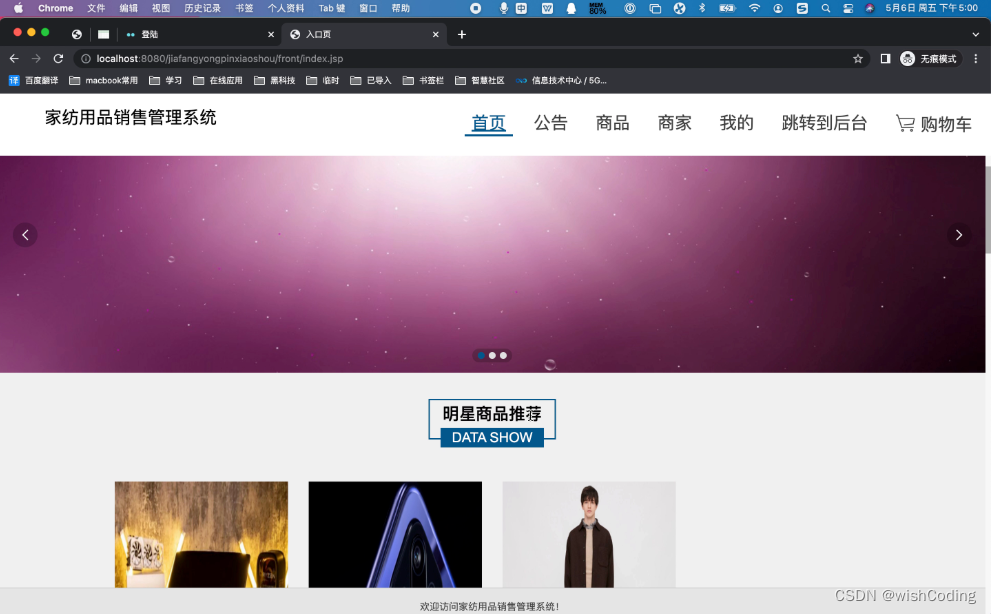Reload the current page
This screenshot has width=991, height=614.
coord(58,58)
